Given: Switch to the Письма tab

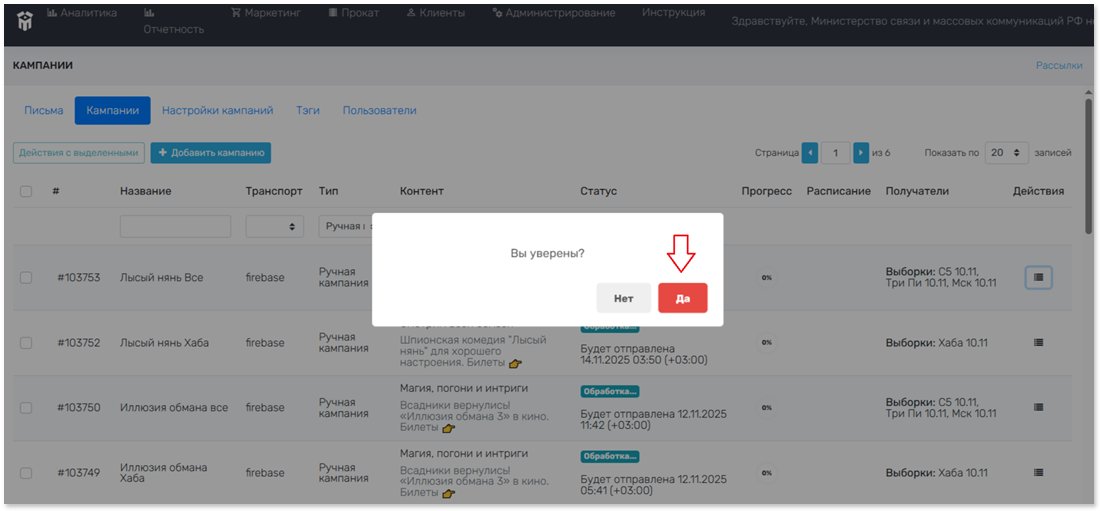Looking at the screenshot, I should [44, 110].
